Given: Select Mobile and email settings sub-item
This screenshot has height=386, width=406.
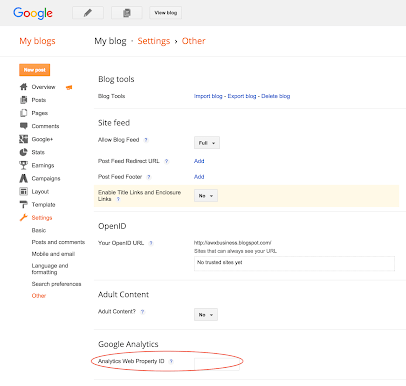Looking at the screenshot, I should pos(53,254).
